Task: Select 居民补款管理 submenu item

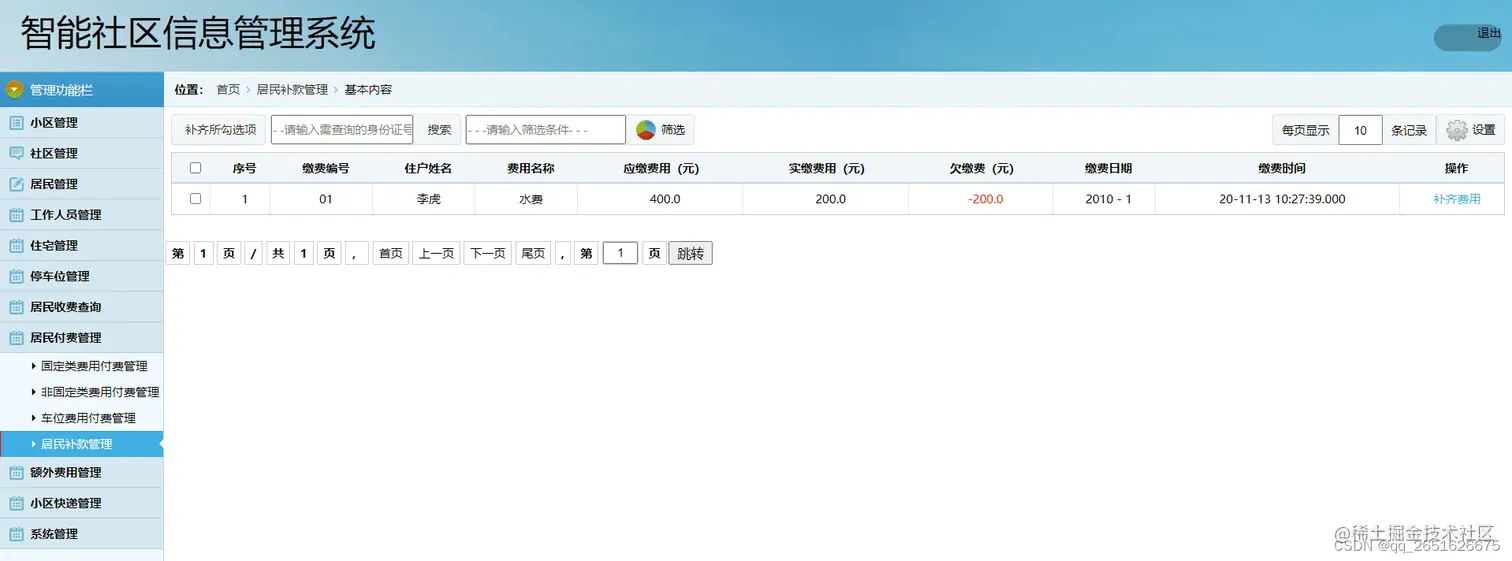Action: (82, 444)
